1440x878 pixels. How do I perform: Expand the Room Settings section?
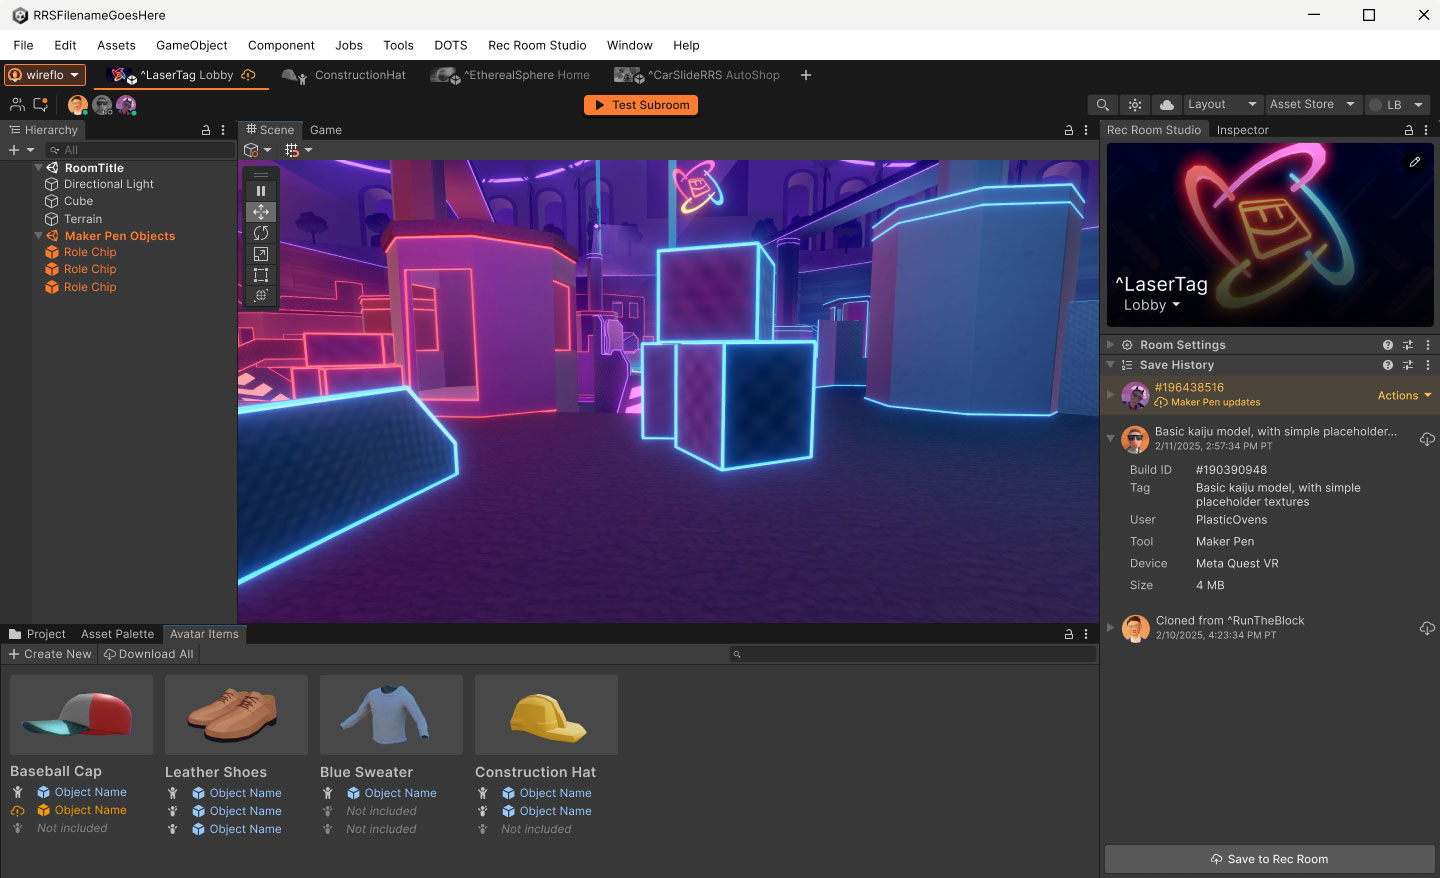point(1110,345)
